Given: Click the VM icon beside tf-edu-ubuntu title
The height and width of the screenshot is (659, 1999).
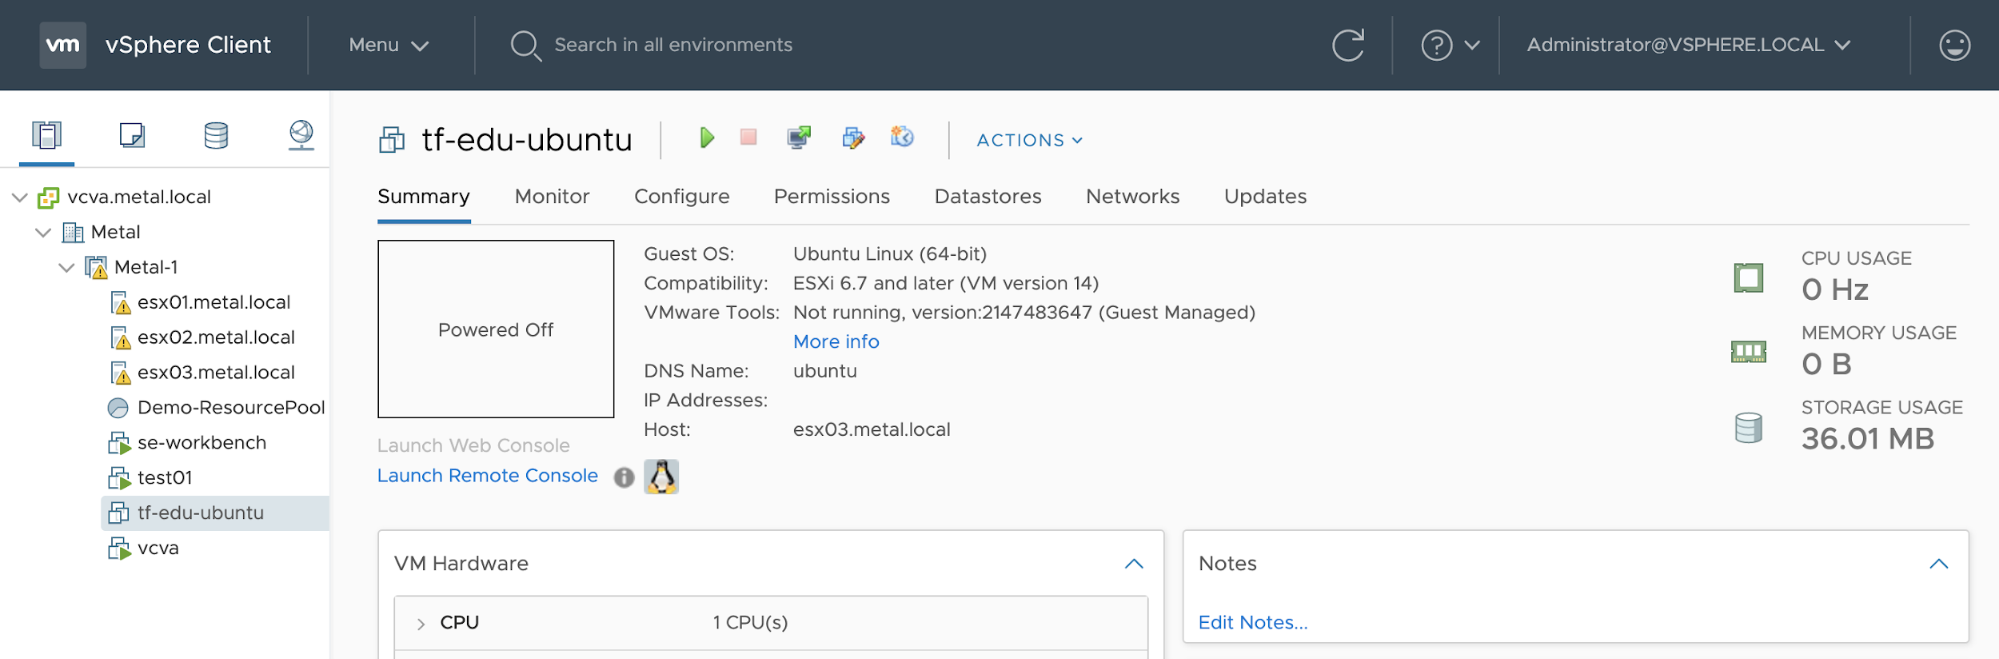Looking at the screenshot, I should click(x=392, y=140).
